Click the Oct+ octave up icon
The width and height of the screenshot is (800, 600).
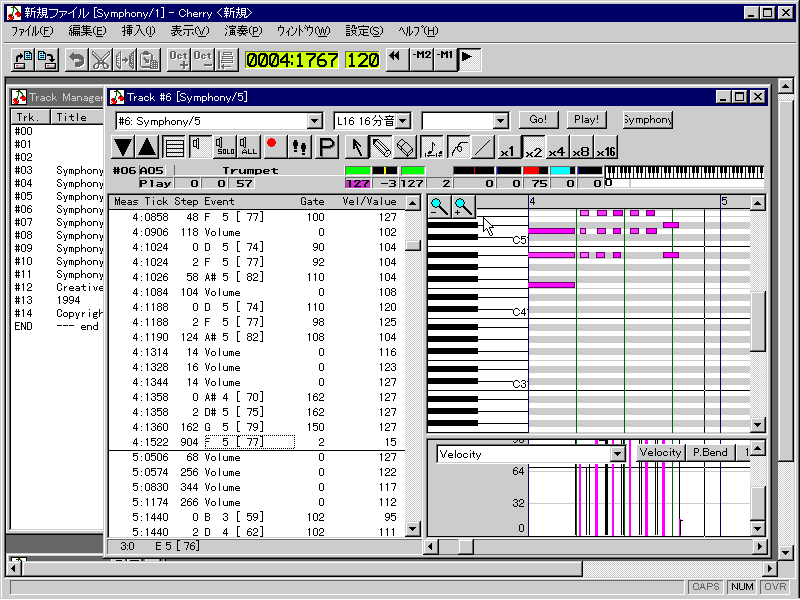pos(179,60)
